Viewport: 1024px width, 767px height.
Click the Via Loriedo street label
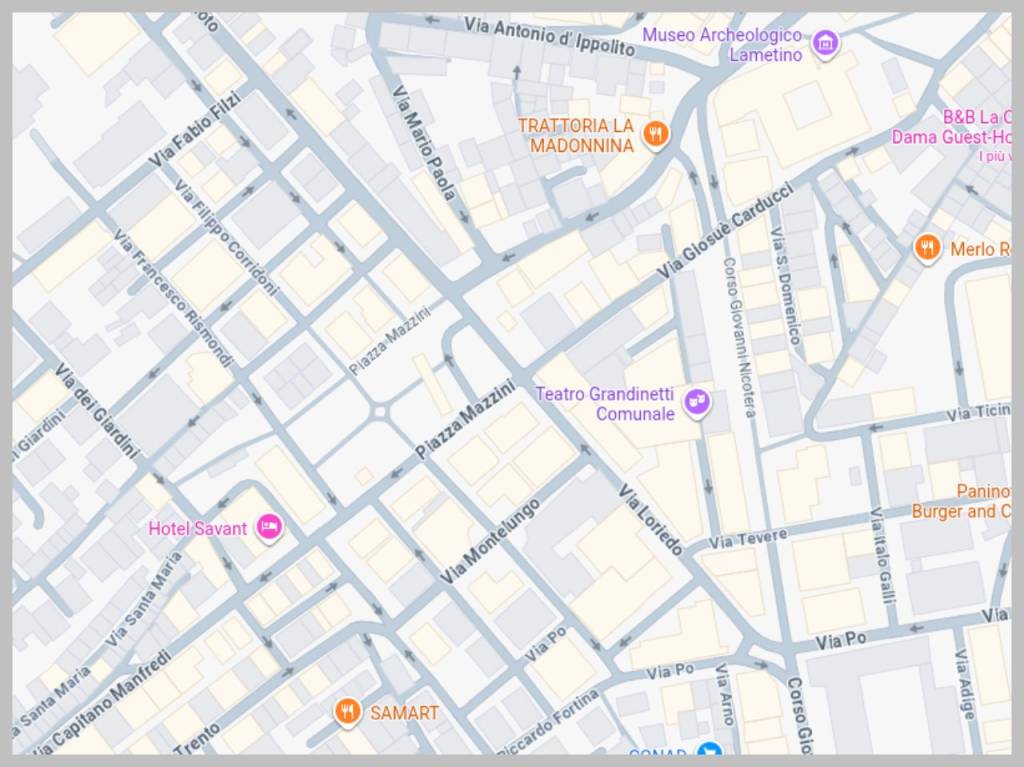pos(650,520)
